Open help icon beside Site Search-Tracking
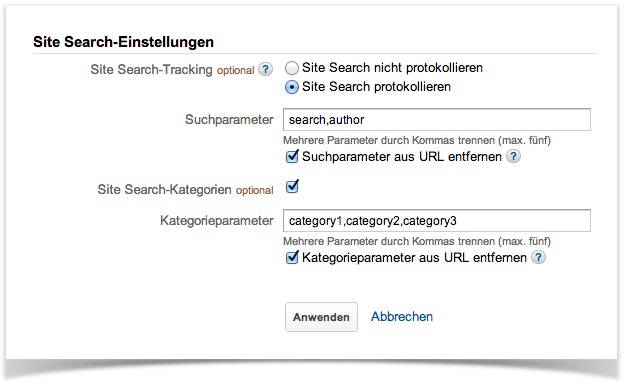 coord(265,69)
